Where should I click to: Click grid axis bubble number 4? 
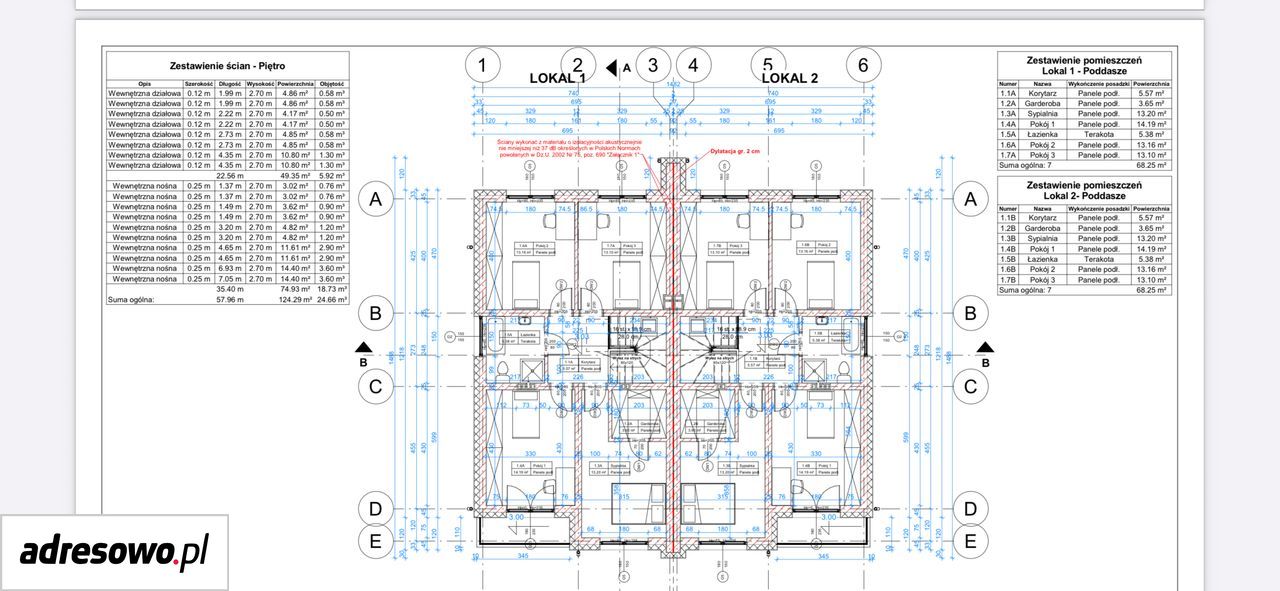tap(693, 66)
